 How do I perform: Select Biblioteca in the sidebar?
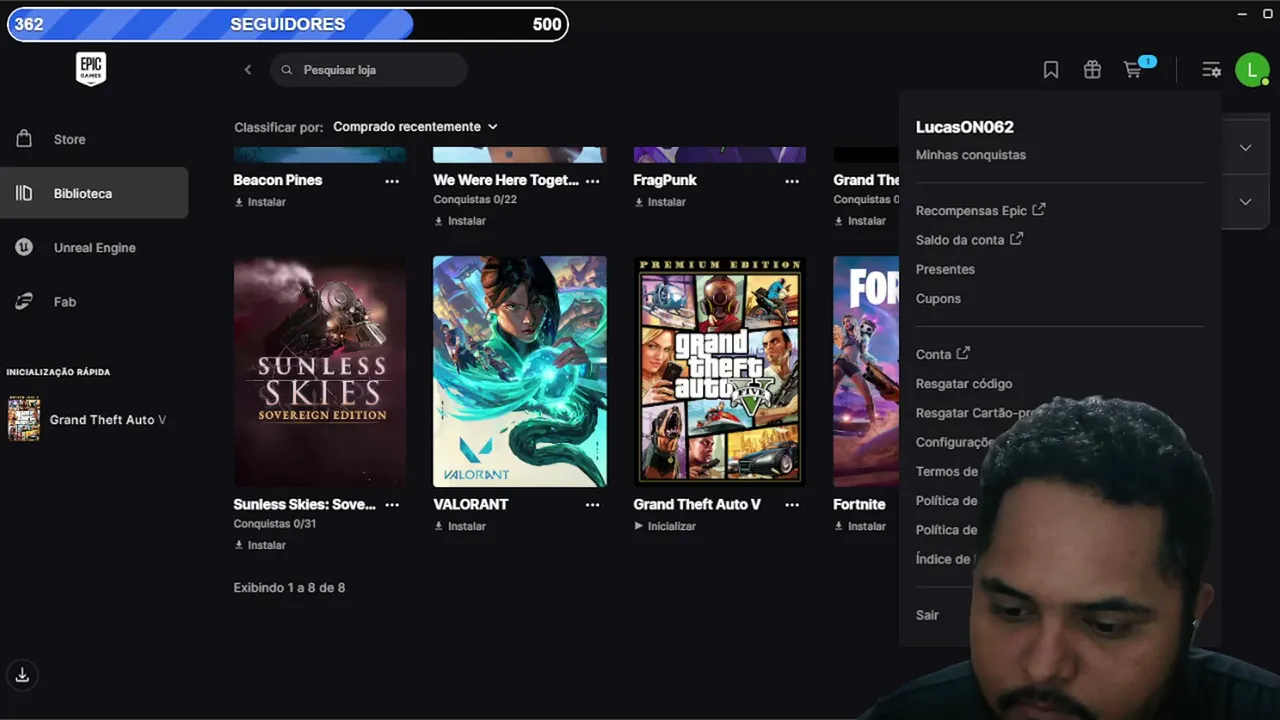(x=94, y=193)
